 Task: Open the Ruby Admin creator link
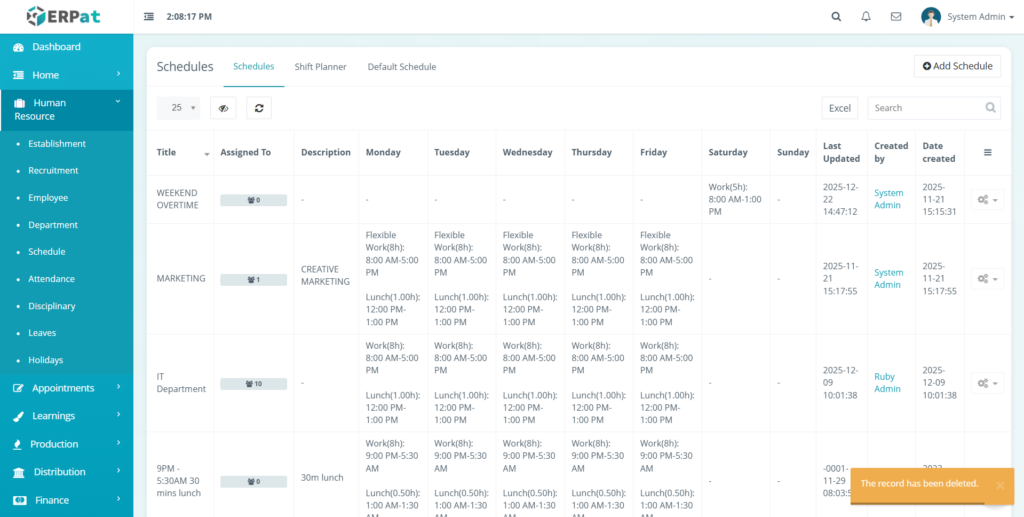tap(887, 383)
